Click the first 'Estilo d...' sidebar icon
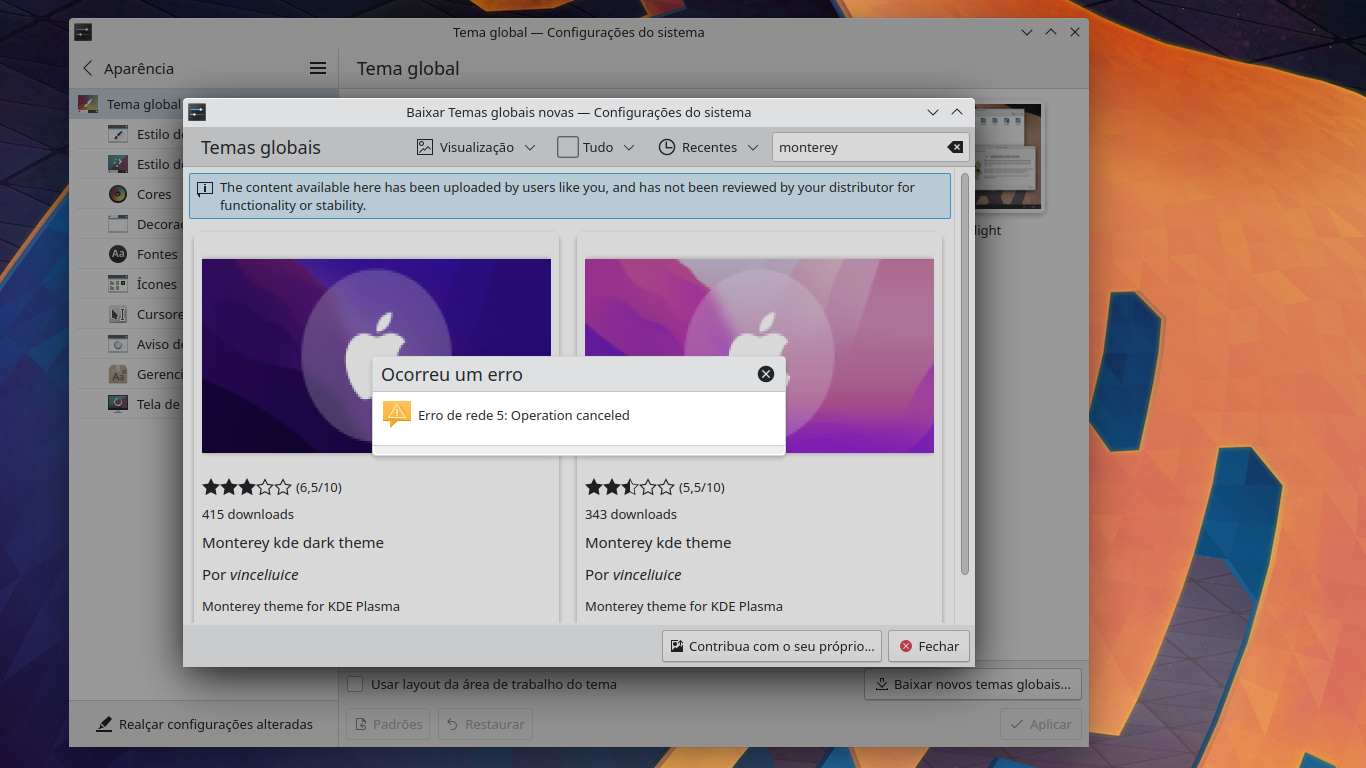The image size is (1366, 768). (118, 134)
